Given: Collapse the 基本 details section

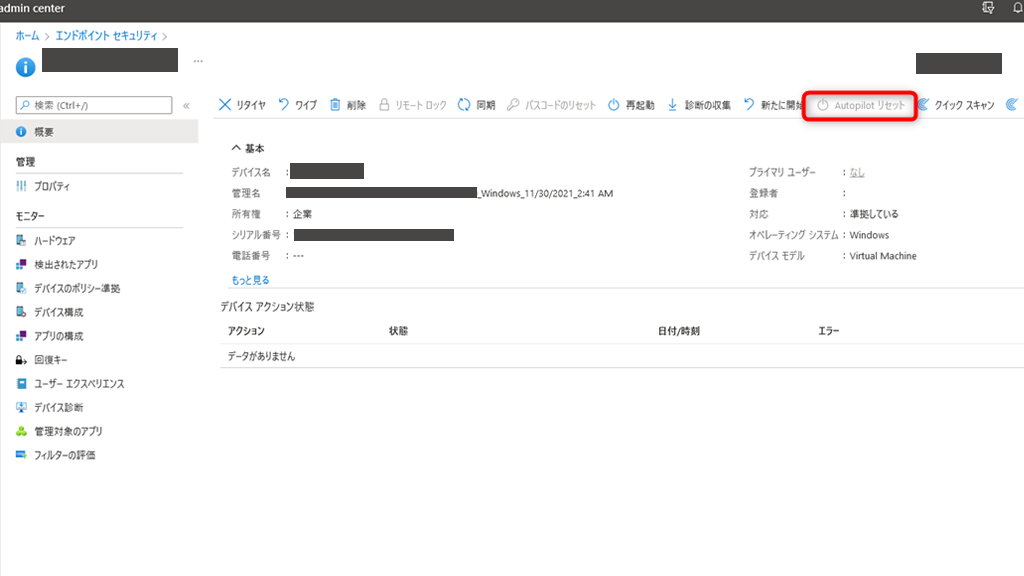Looking at the screenshot, I should [x=248, y=147].
